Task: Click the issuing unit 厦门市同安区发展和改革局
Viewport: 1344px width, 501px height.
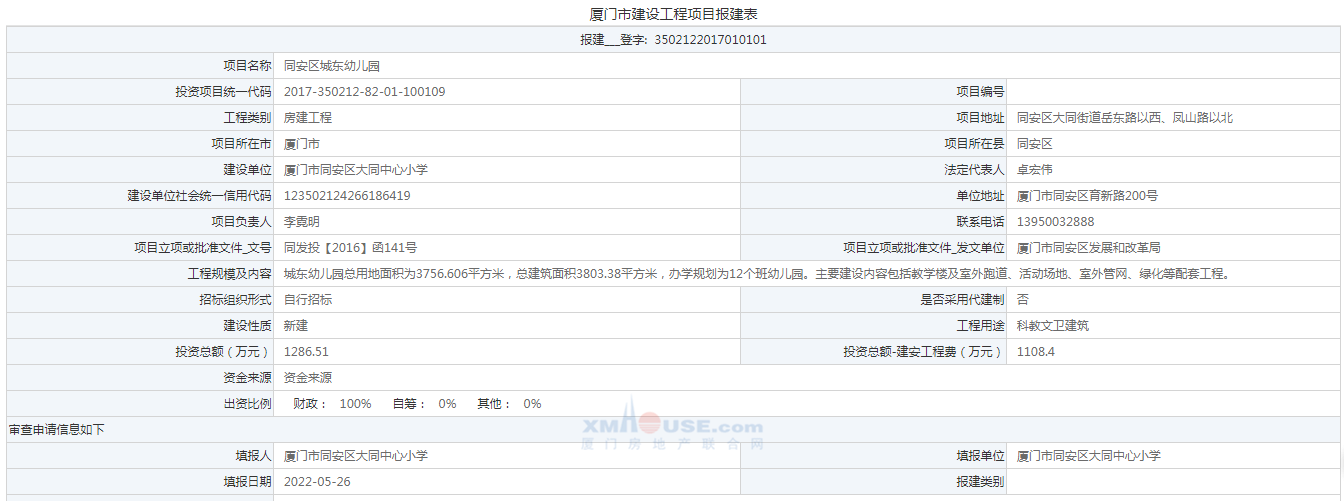Action: [x=1088, y=248]
